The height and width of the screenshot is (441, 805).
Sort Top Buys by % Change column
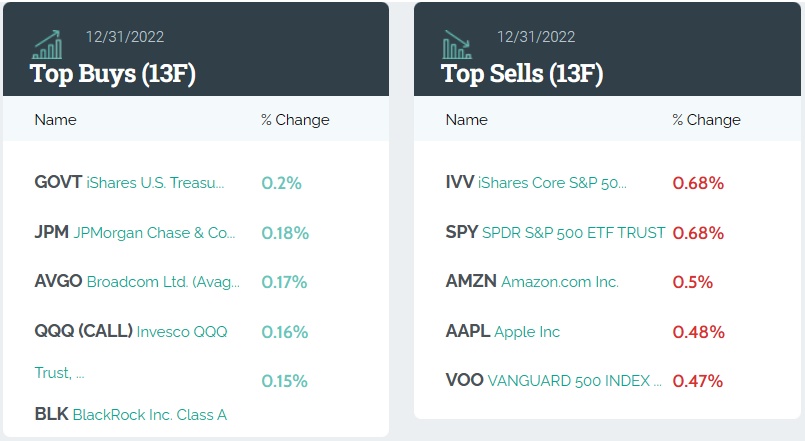[x=295, y=120]
